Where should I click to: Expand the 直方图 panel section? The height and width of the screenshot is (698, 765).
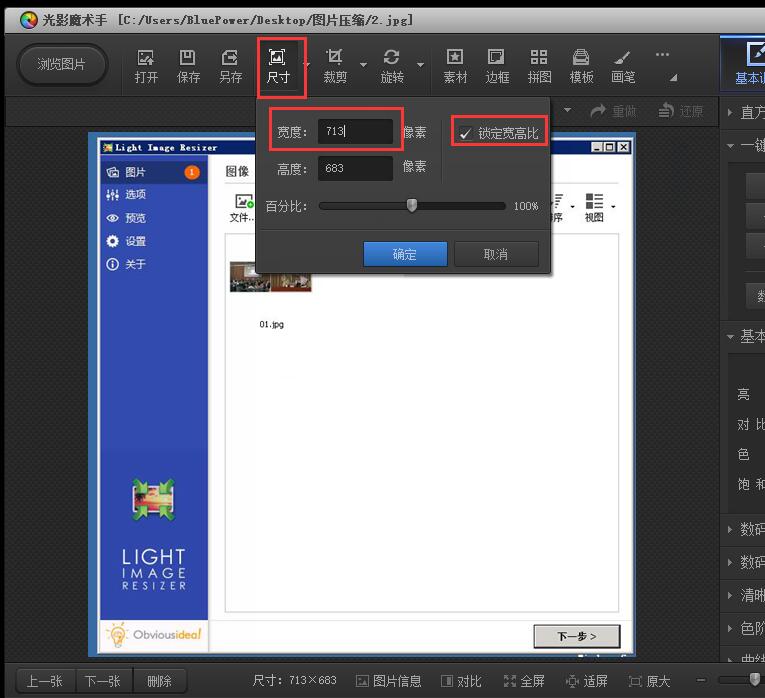point(730,112)
